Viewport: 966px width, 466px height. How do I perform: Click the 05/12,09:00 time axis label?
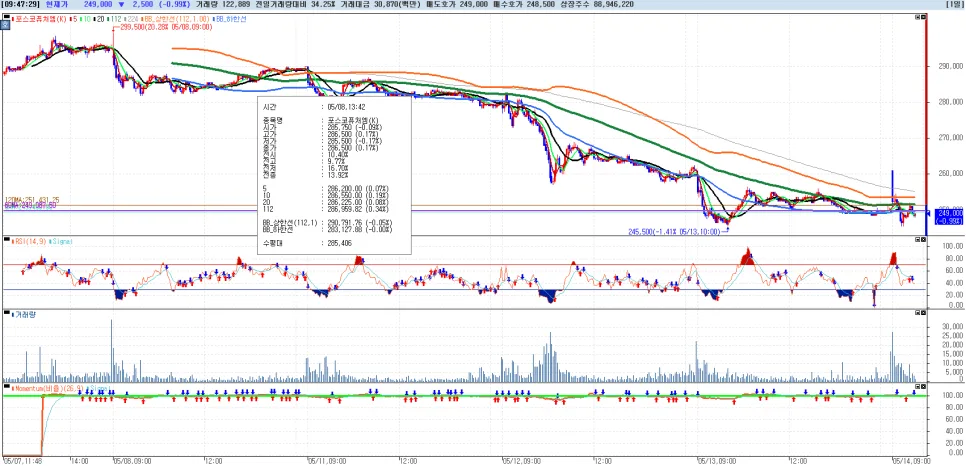(x=521, y=460)
